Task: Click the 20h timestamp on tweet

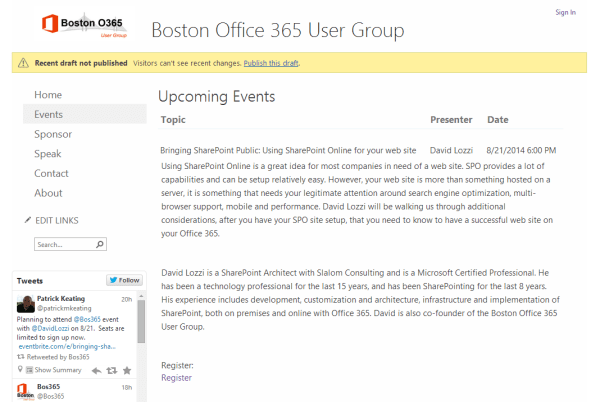Action: click(127, 299)
